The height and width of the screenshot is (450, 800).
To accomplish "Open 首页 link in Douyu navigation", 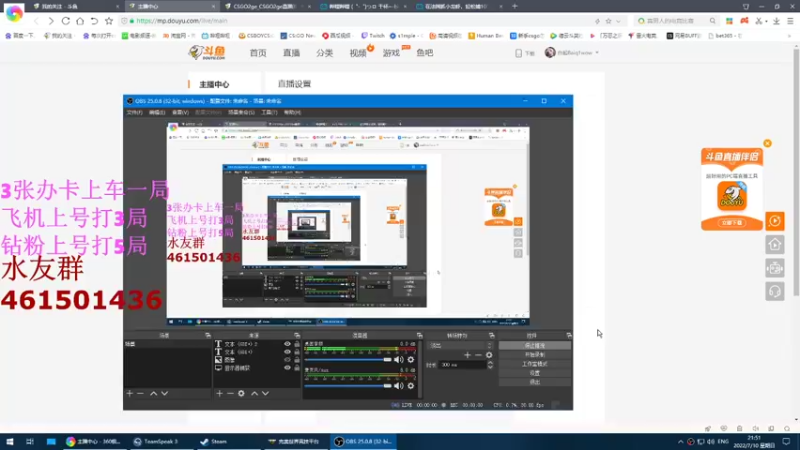I will [x=258, y=53].
